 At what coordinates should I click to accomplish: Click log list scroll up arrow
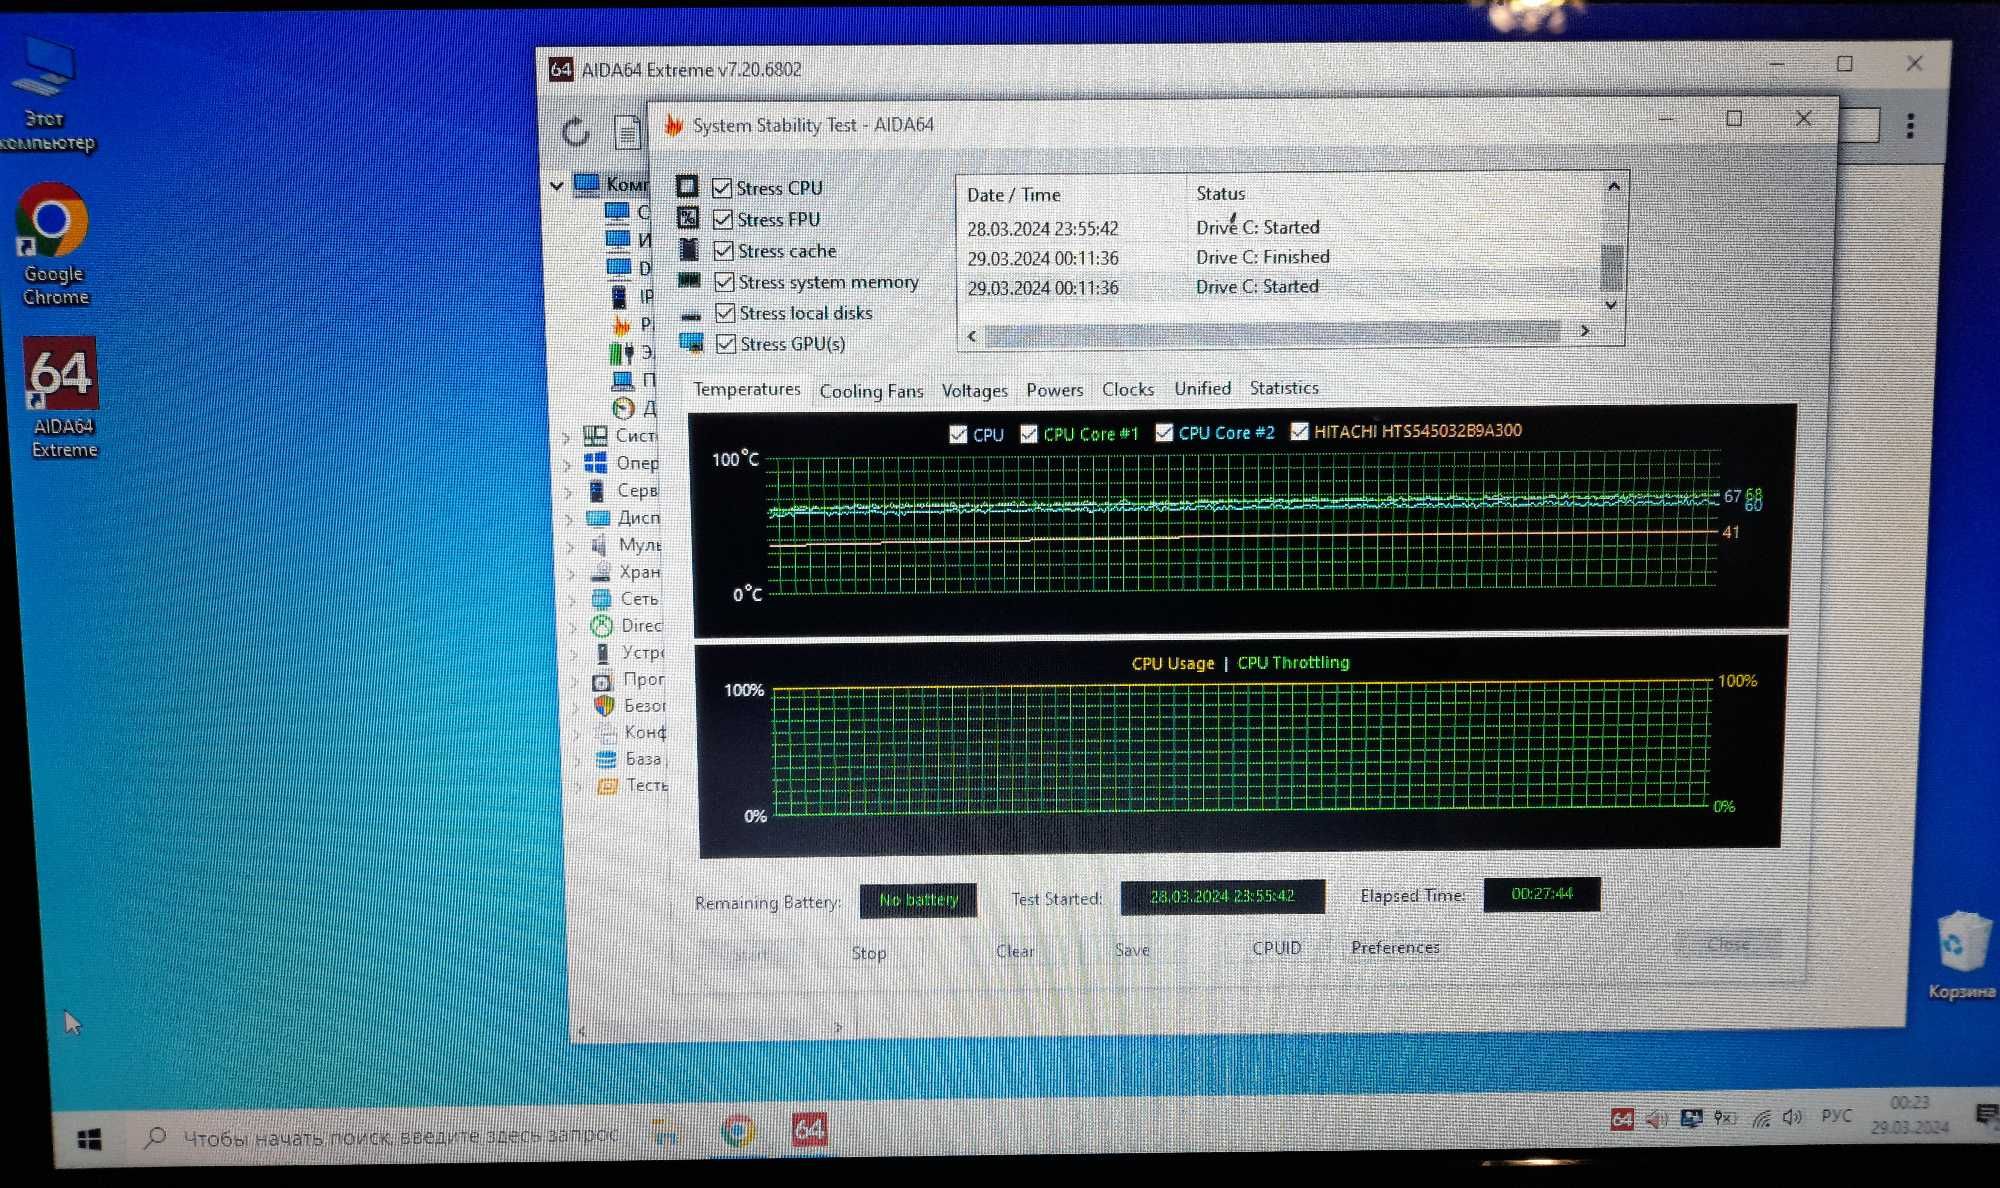pyautogui.click(x=1613, y=186)
